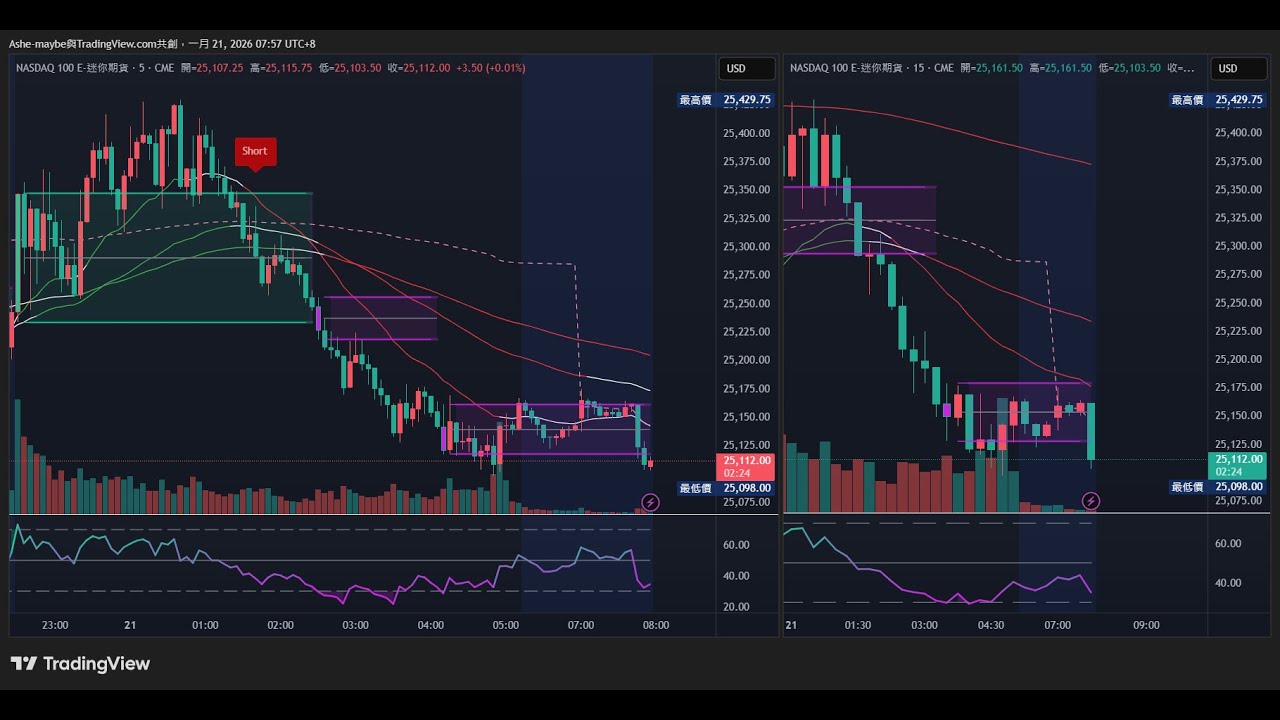Click the 04:00 time label on left chart
This screenshot has width=1280, height=720.
click(x=431, y=625)
